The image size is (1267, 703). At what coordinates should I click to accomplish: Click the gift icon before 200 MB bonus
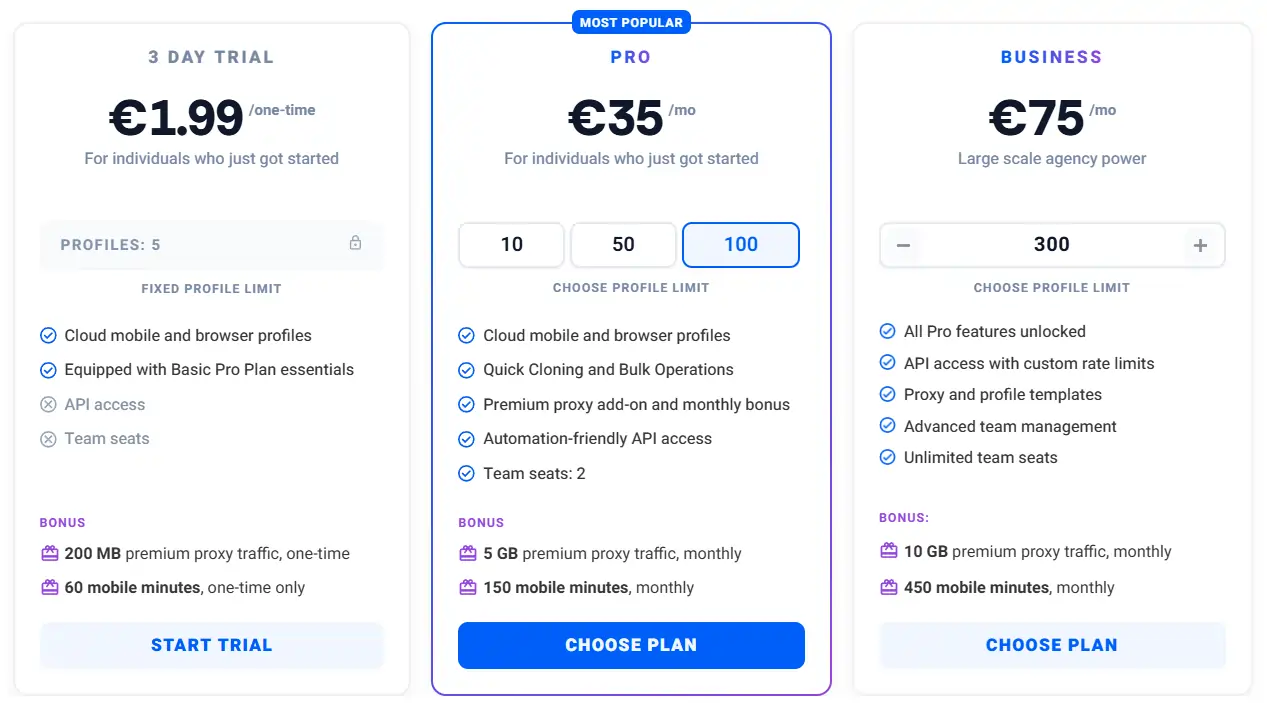(x=47, y=553)
